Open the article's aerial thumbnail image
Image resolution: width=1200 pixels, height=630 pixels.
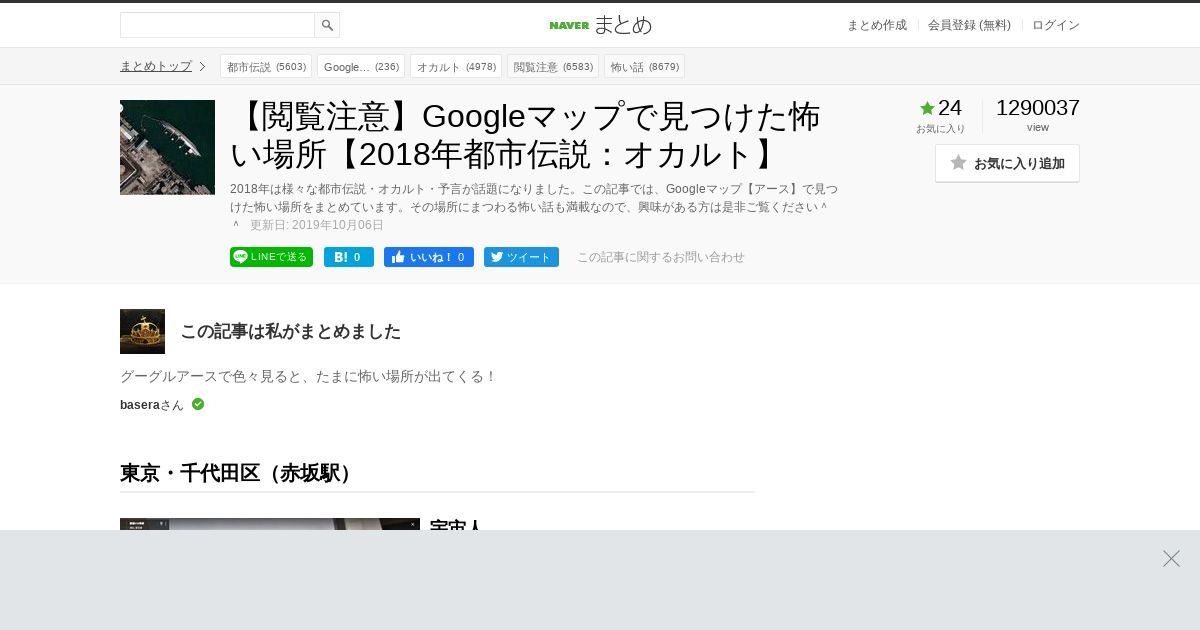(x=167, y=147)
